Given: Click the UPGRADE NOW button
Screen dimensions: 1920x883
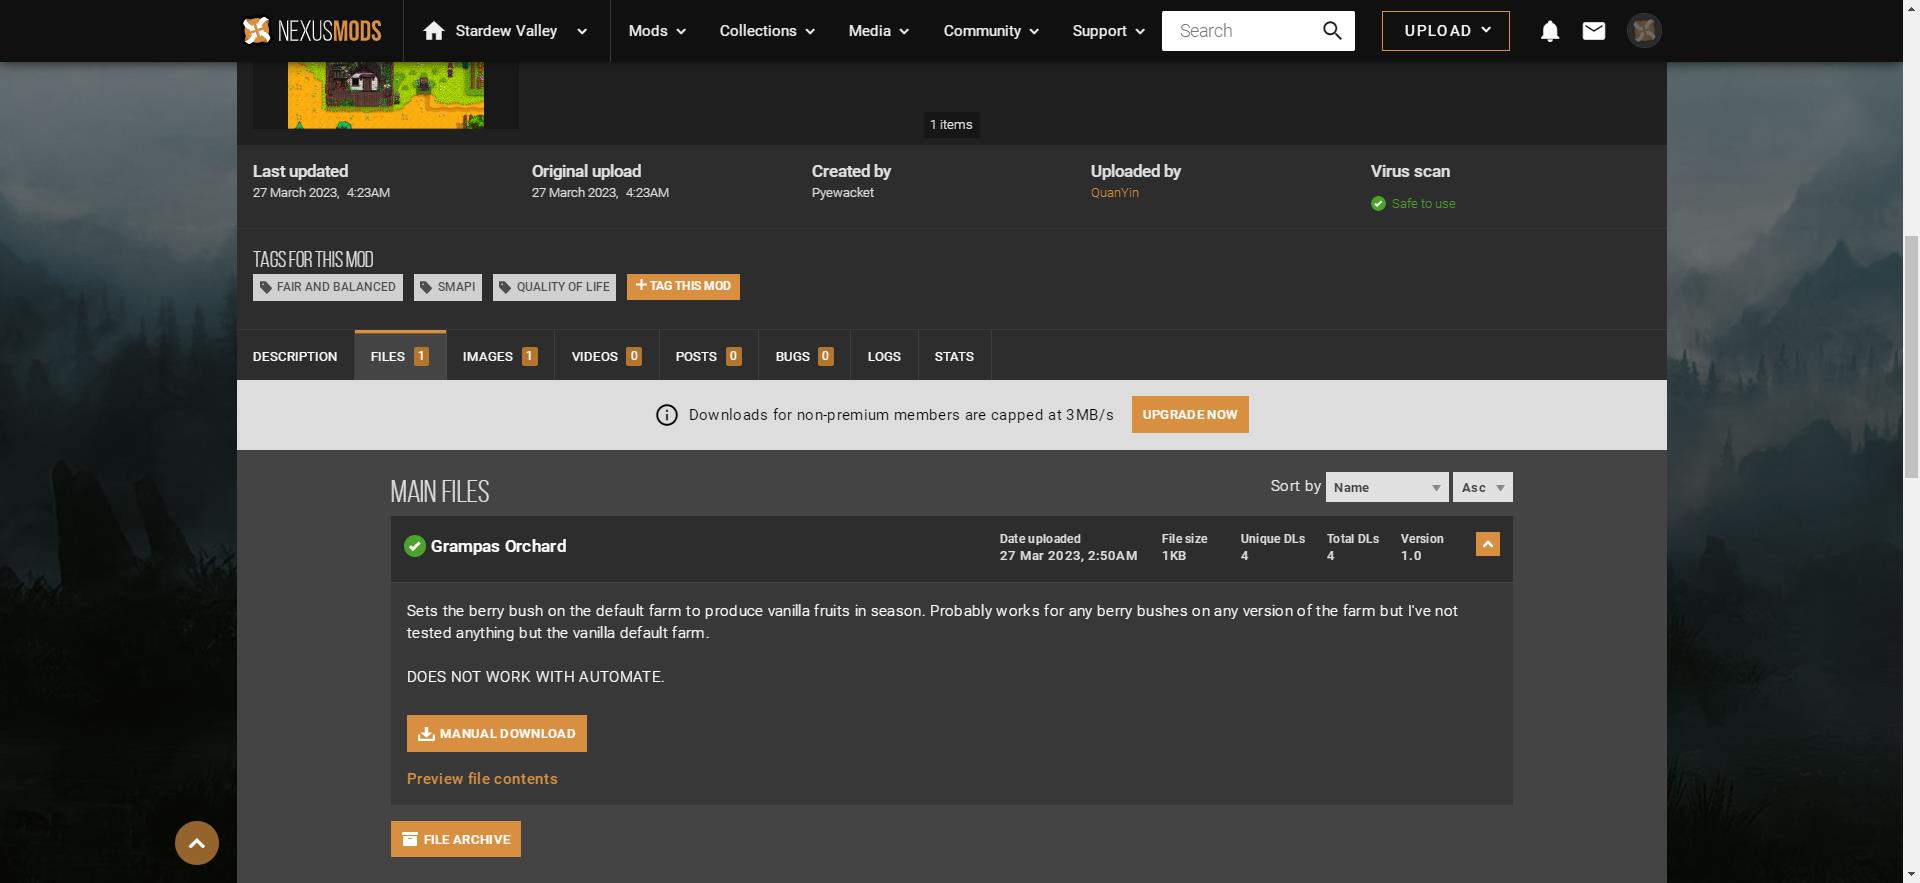Looking at the screenshot, I should coord(1190,415).
